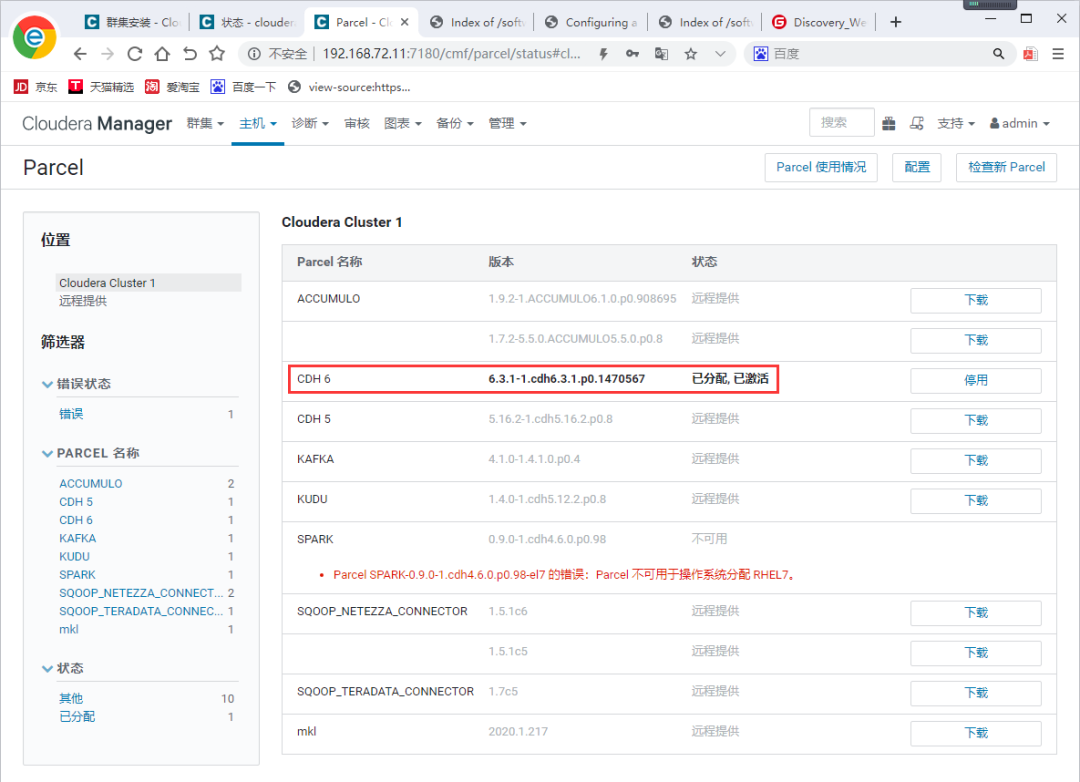Open the 支持 dropdown menu
Image resolution: width=1080 pixels, height=782 pixels.
(956, 123)
